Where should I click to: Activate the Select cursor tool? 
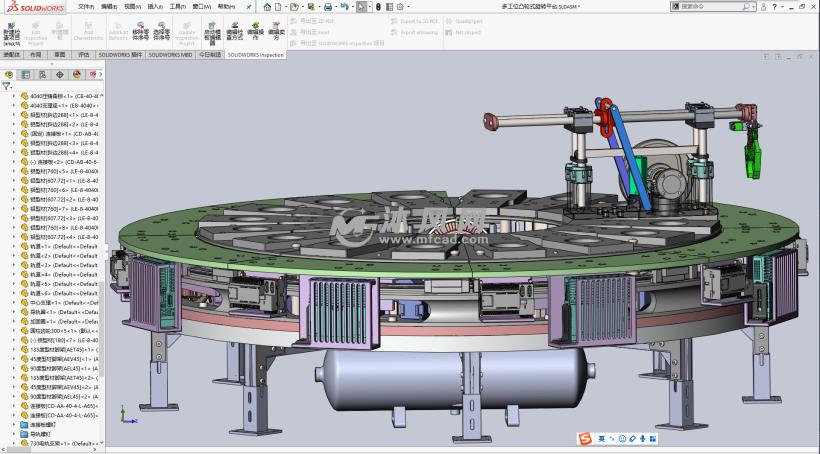tap(362, 6)
